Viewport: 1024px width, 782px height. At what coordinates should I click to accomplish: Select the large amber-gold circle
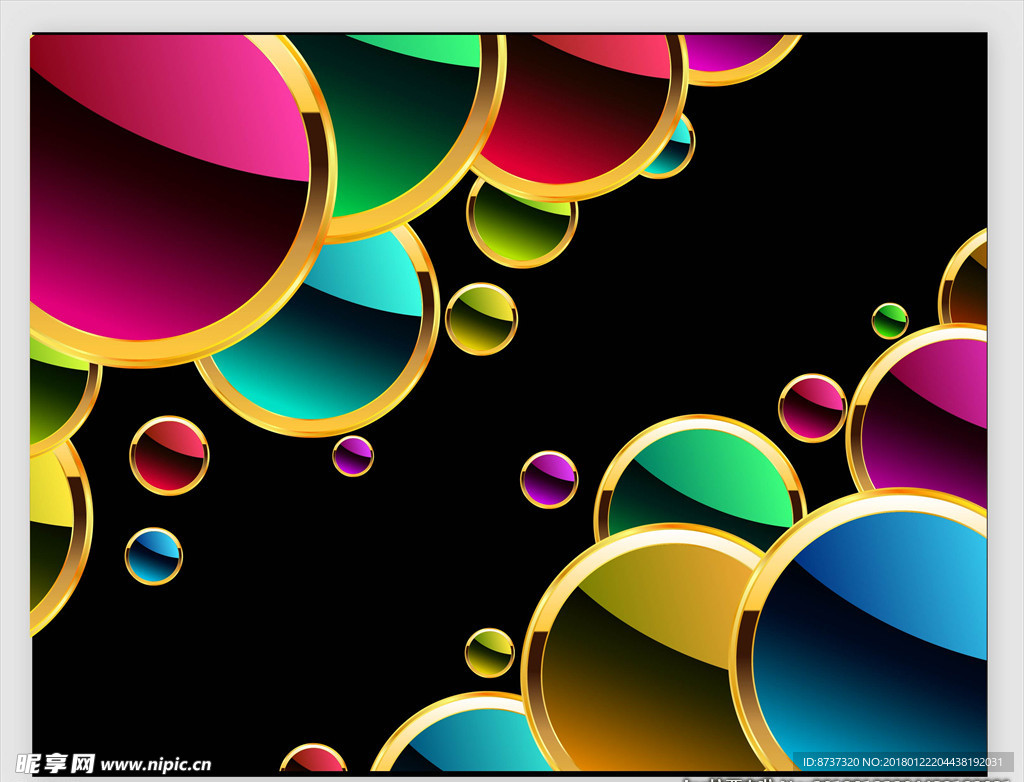[643, 649]
